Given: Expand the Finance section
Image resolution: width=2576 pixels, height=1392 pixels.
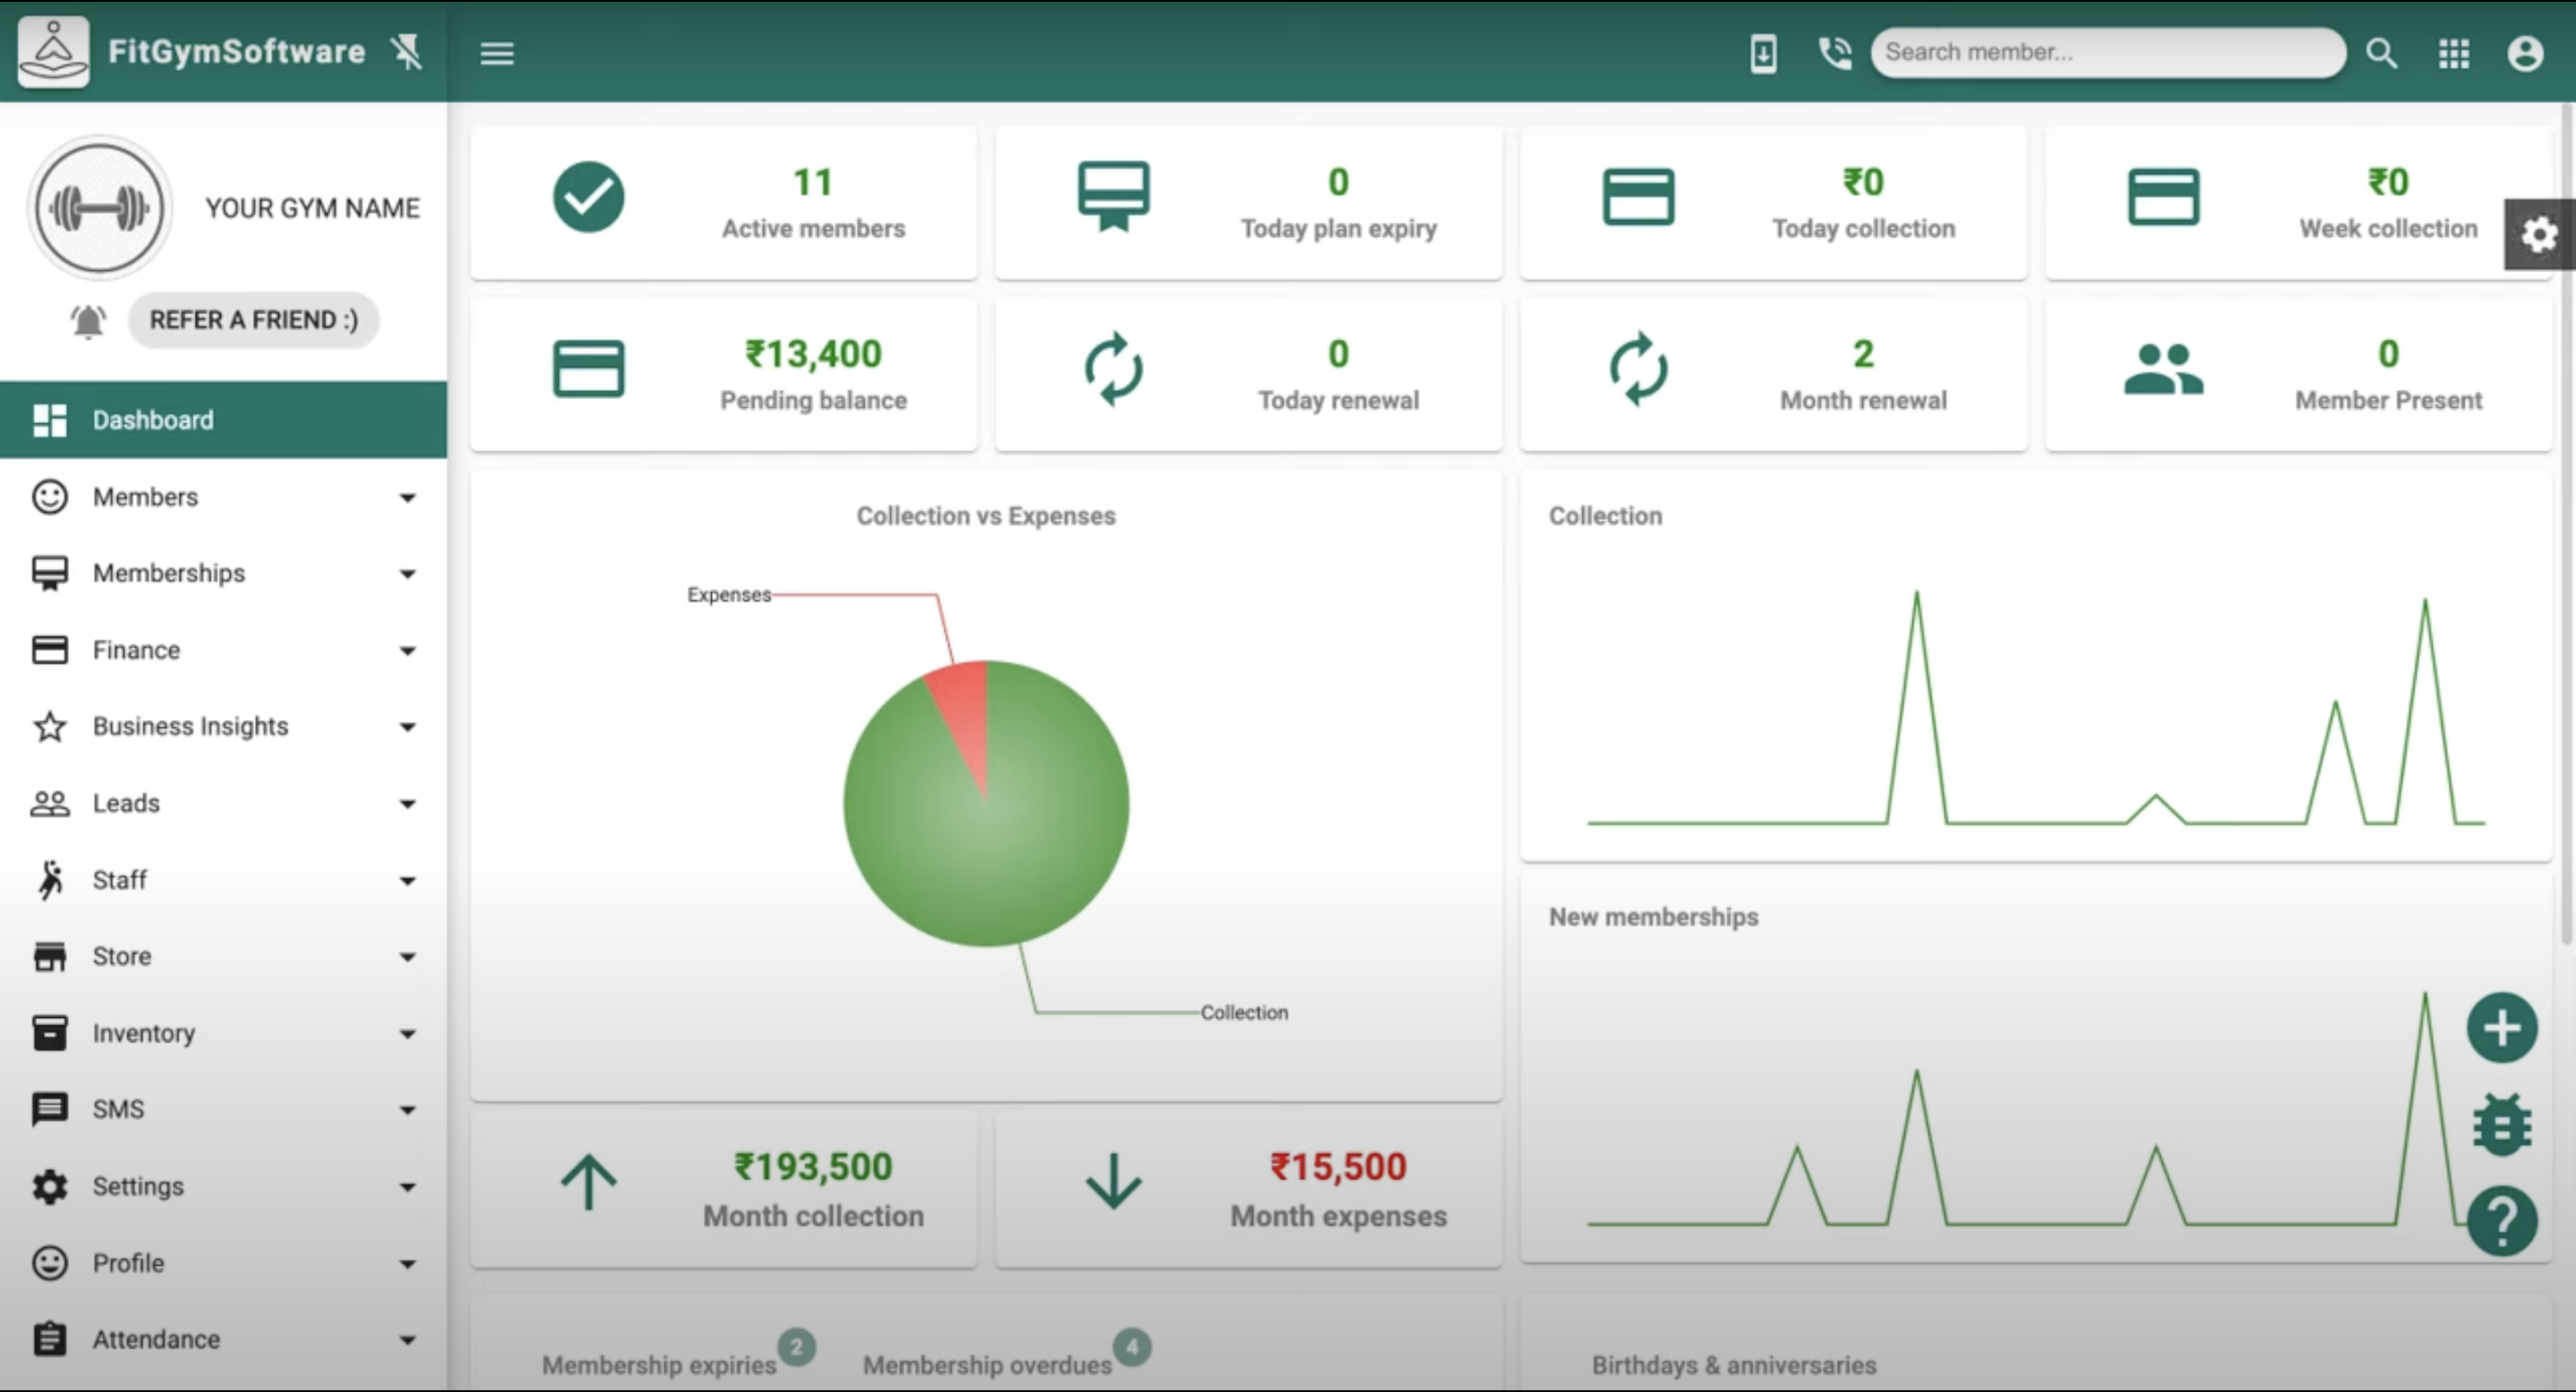Looking at the screenshot, I should (136, 650).
